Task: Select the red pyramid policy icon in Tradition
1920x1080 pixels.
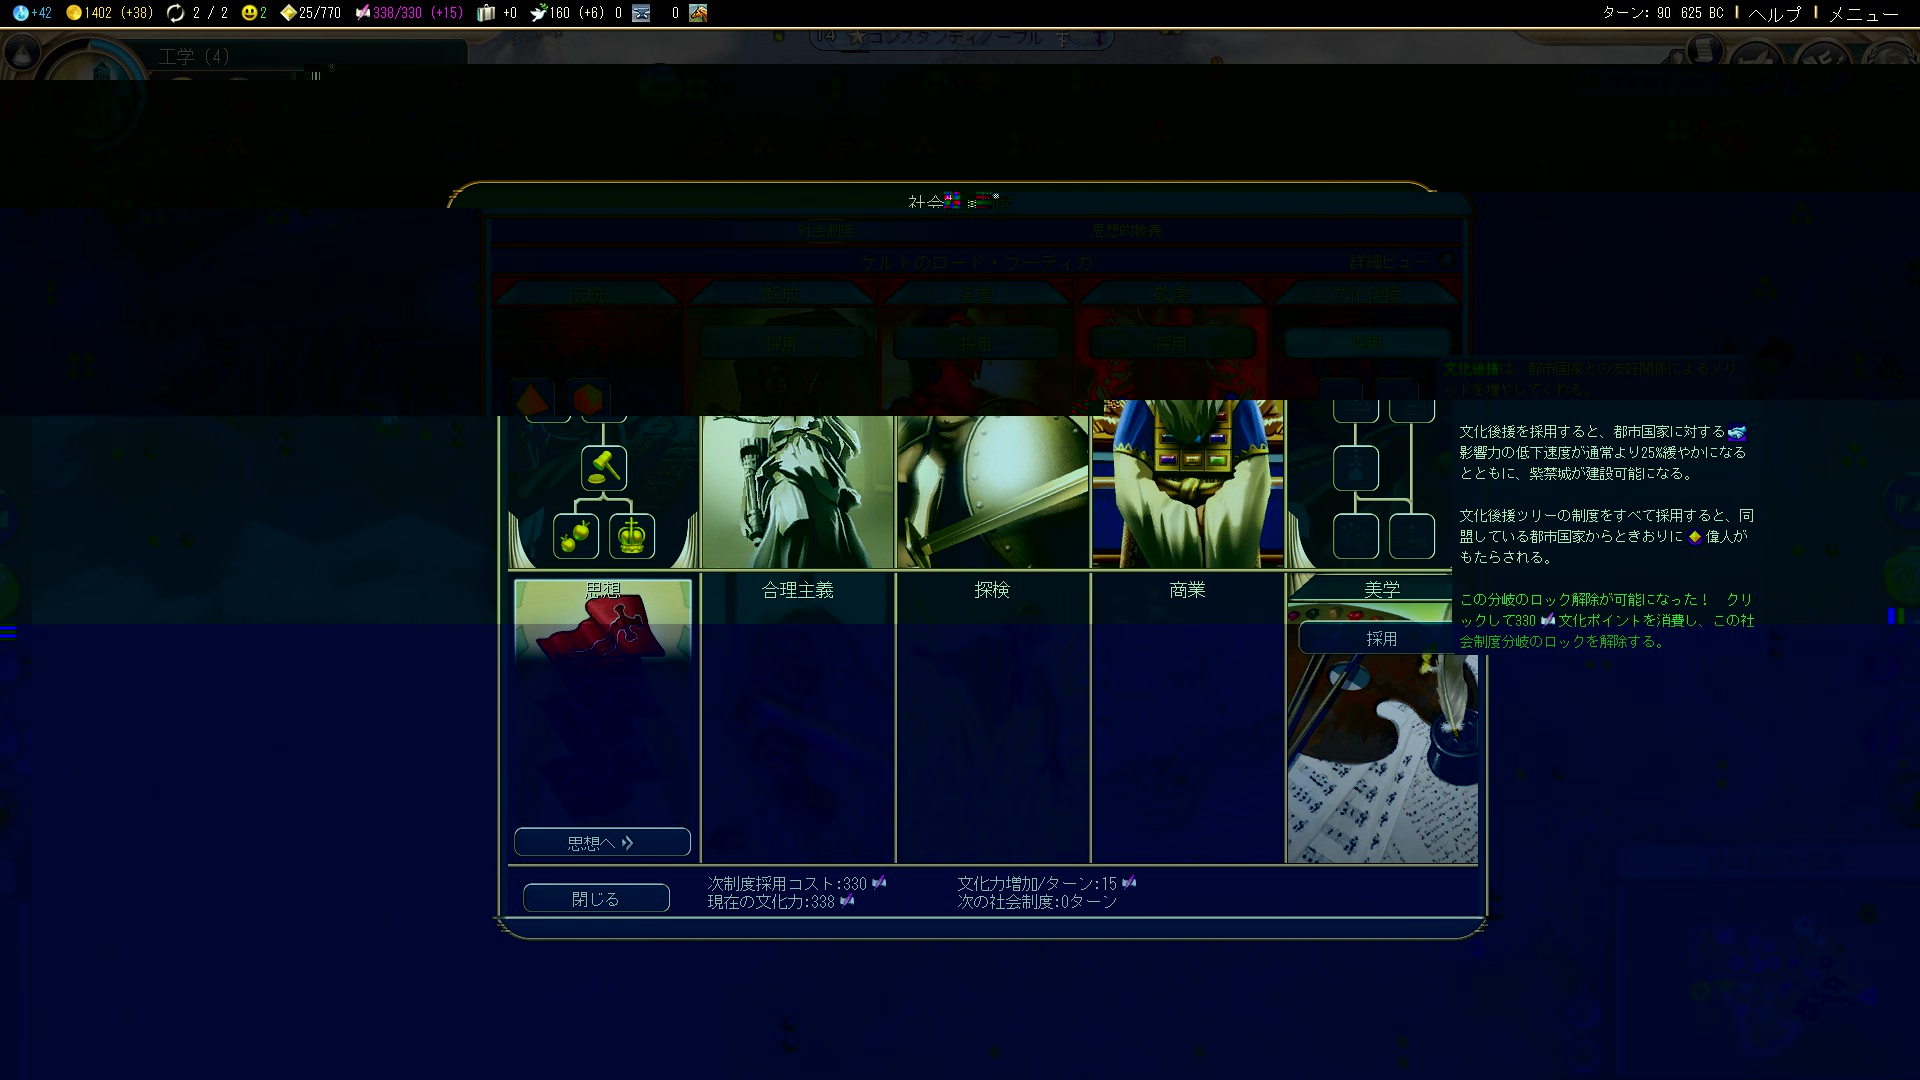Action: (533, 399)
